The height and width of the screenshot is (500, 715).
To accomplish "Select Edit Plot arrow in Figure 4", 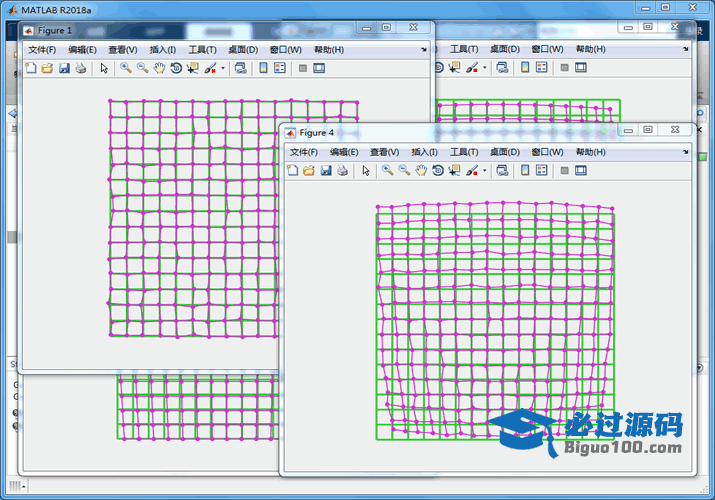I will [x=366, y=170].
